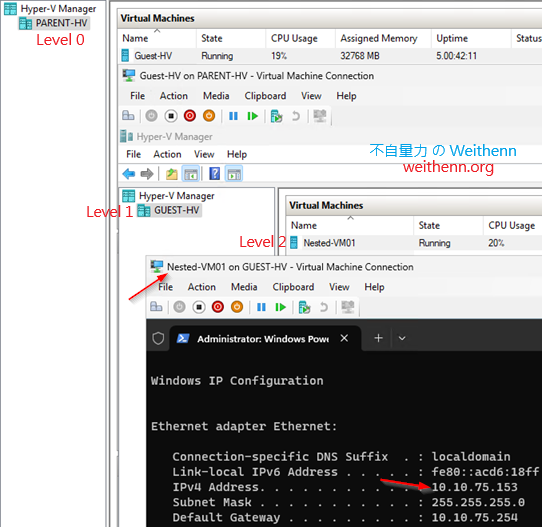Click Reset (green play) icon in Nested-VM01 toolbar
This screenshot has width=542, height=527.
[281, 307]
